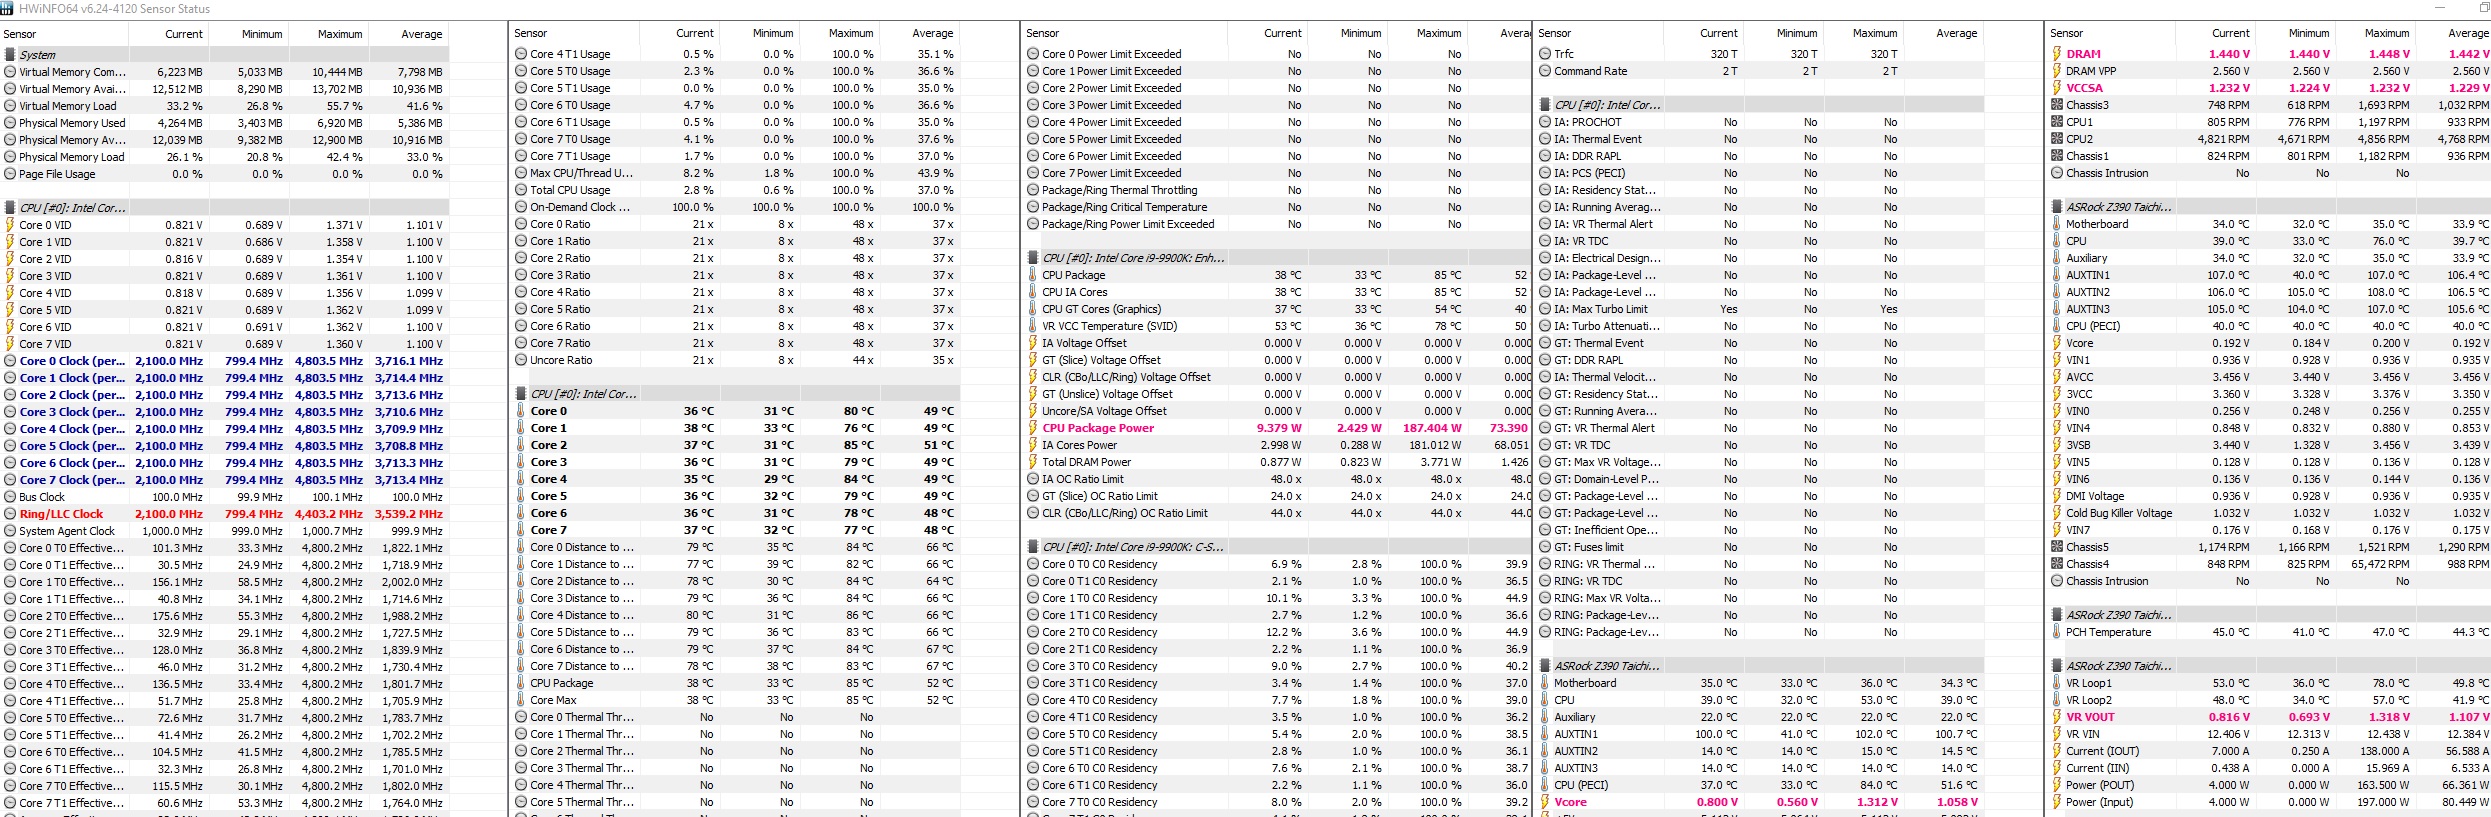Click the icon beside Core 0 Power Limit Exceeded

click(1033, 54)
